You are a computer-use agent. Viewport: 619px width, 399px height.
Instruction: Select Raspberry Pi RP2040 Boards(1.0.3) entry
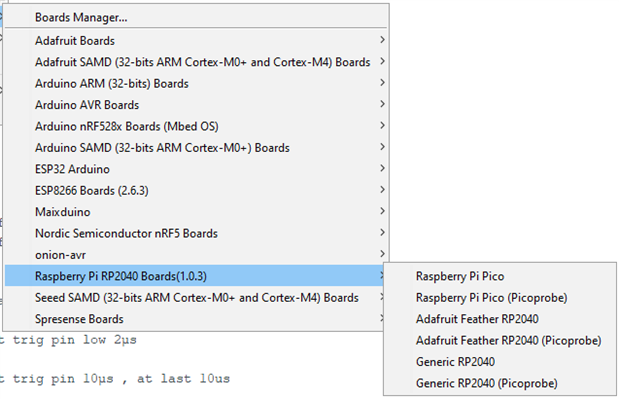click(x=194, y=276)
